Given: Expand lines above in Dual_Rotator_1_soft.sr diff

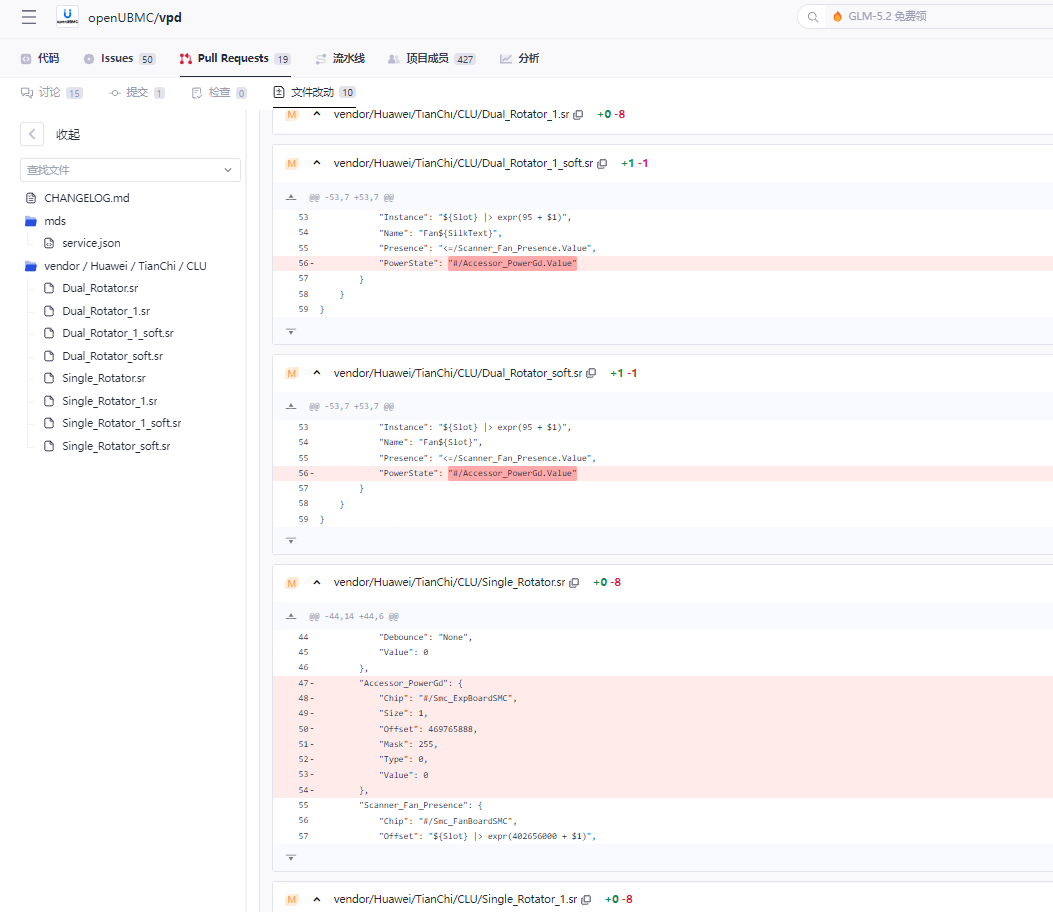Looking at the screenshot, I should pyautogui.click(x=291, y=197).
